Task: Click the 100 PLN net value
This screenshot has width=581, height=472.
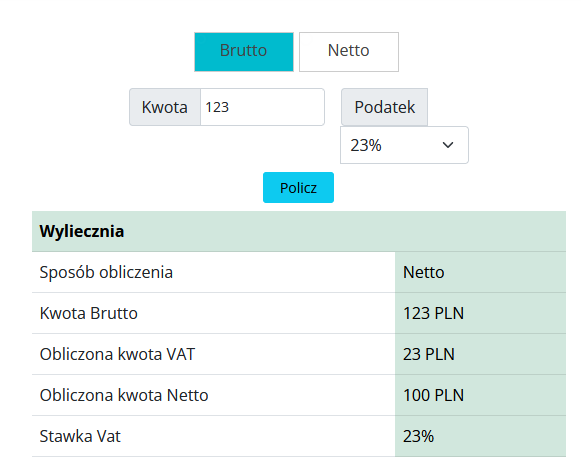Action: pos(433,395)
